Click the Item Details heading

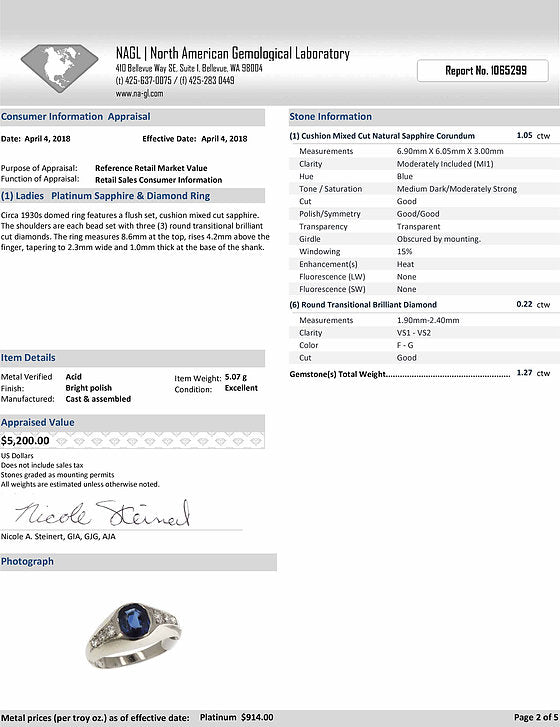28,357
